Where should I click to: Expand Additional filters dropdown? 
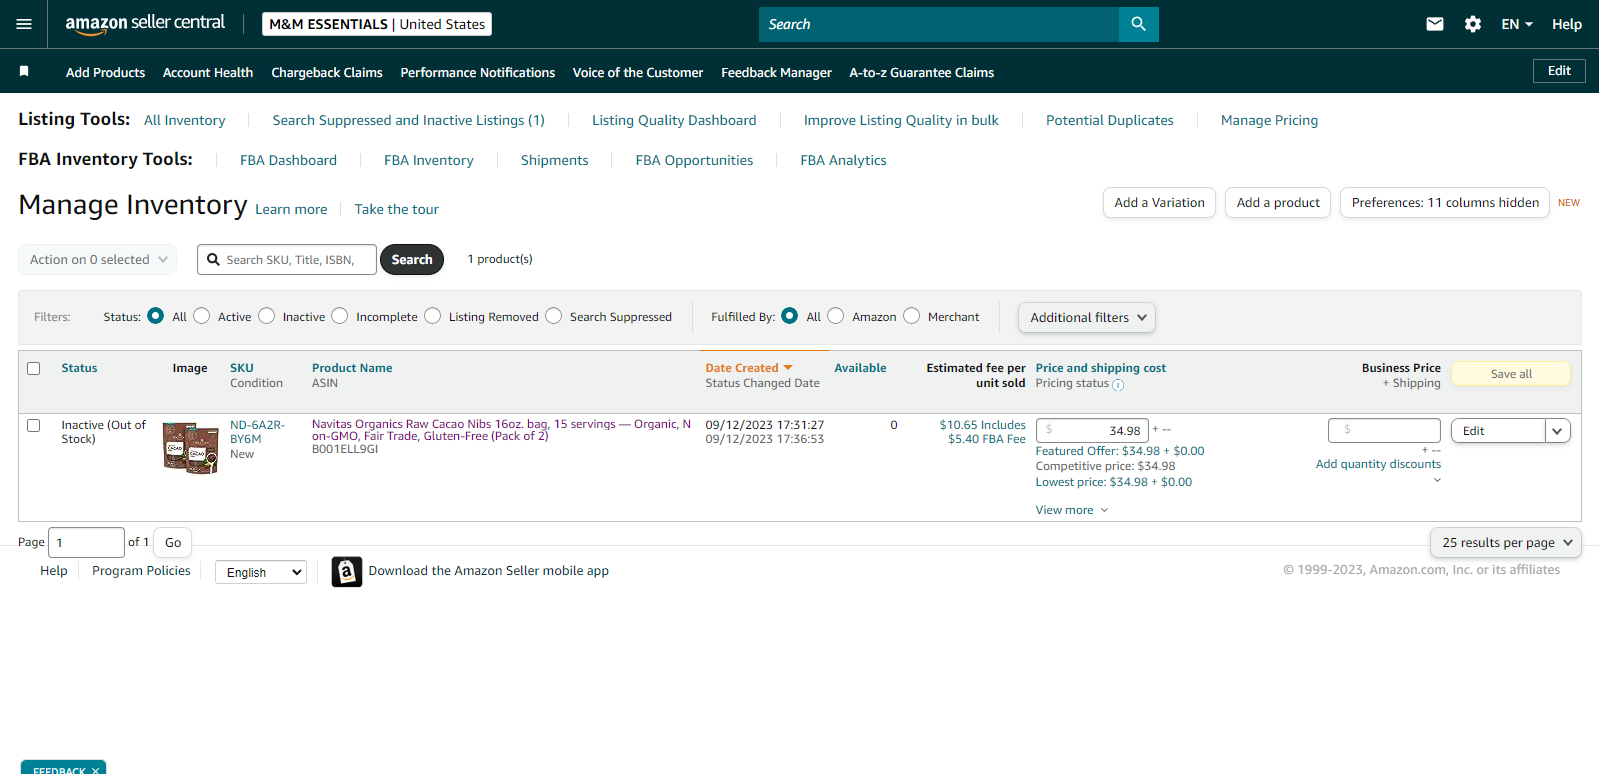point(1087,317)
